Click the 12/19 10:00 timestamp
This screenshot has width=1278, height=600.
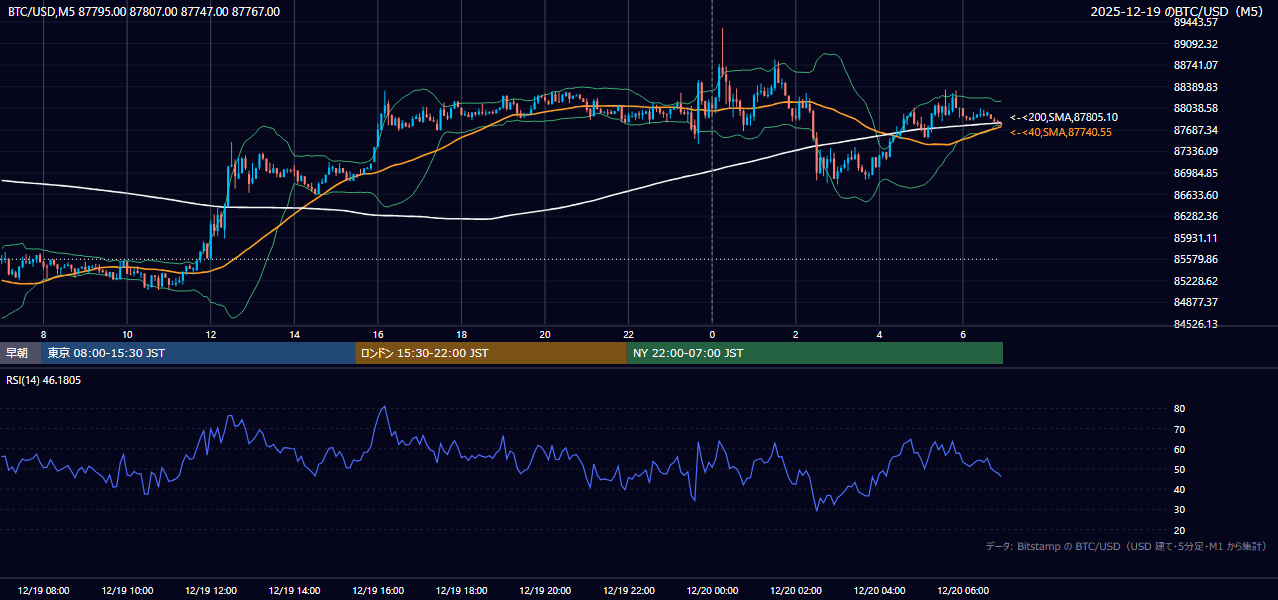(127, 591)
